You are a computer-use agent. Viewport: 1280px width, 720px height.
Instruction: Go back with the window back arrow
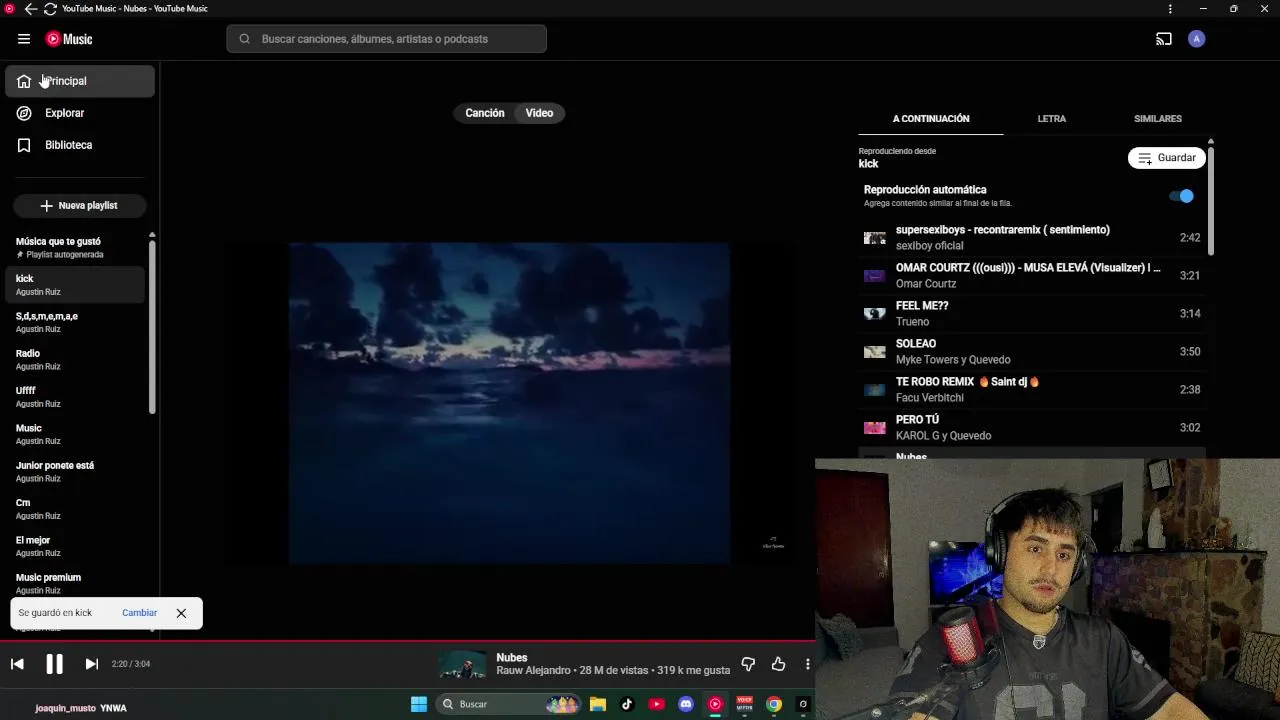point(30,9)
